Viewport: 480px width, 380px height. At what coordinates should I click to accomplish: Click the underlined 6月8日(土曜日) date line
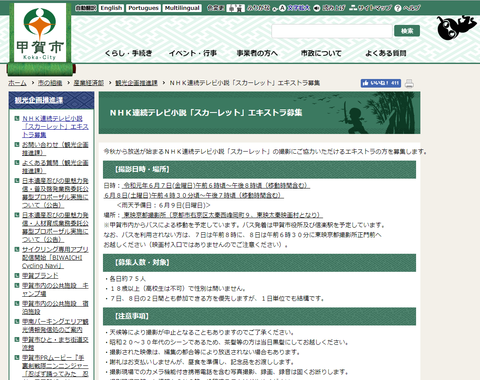click(194, 195)
